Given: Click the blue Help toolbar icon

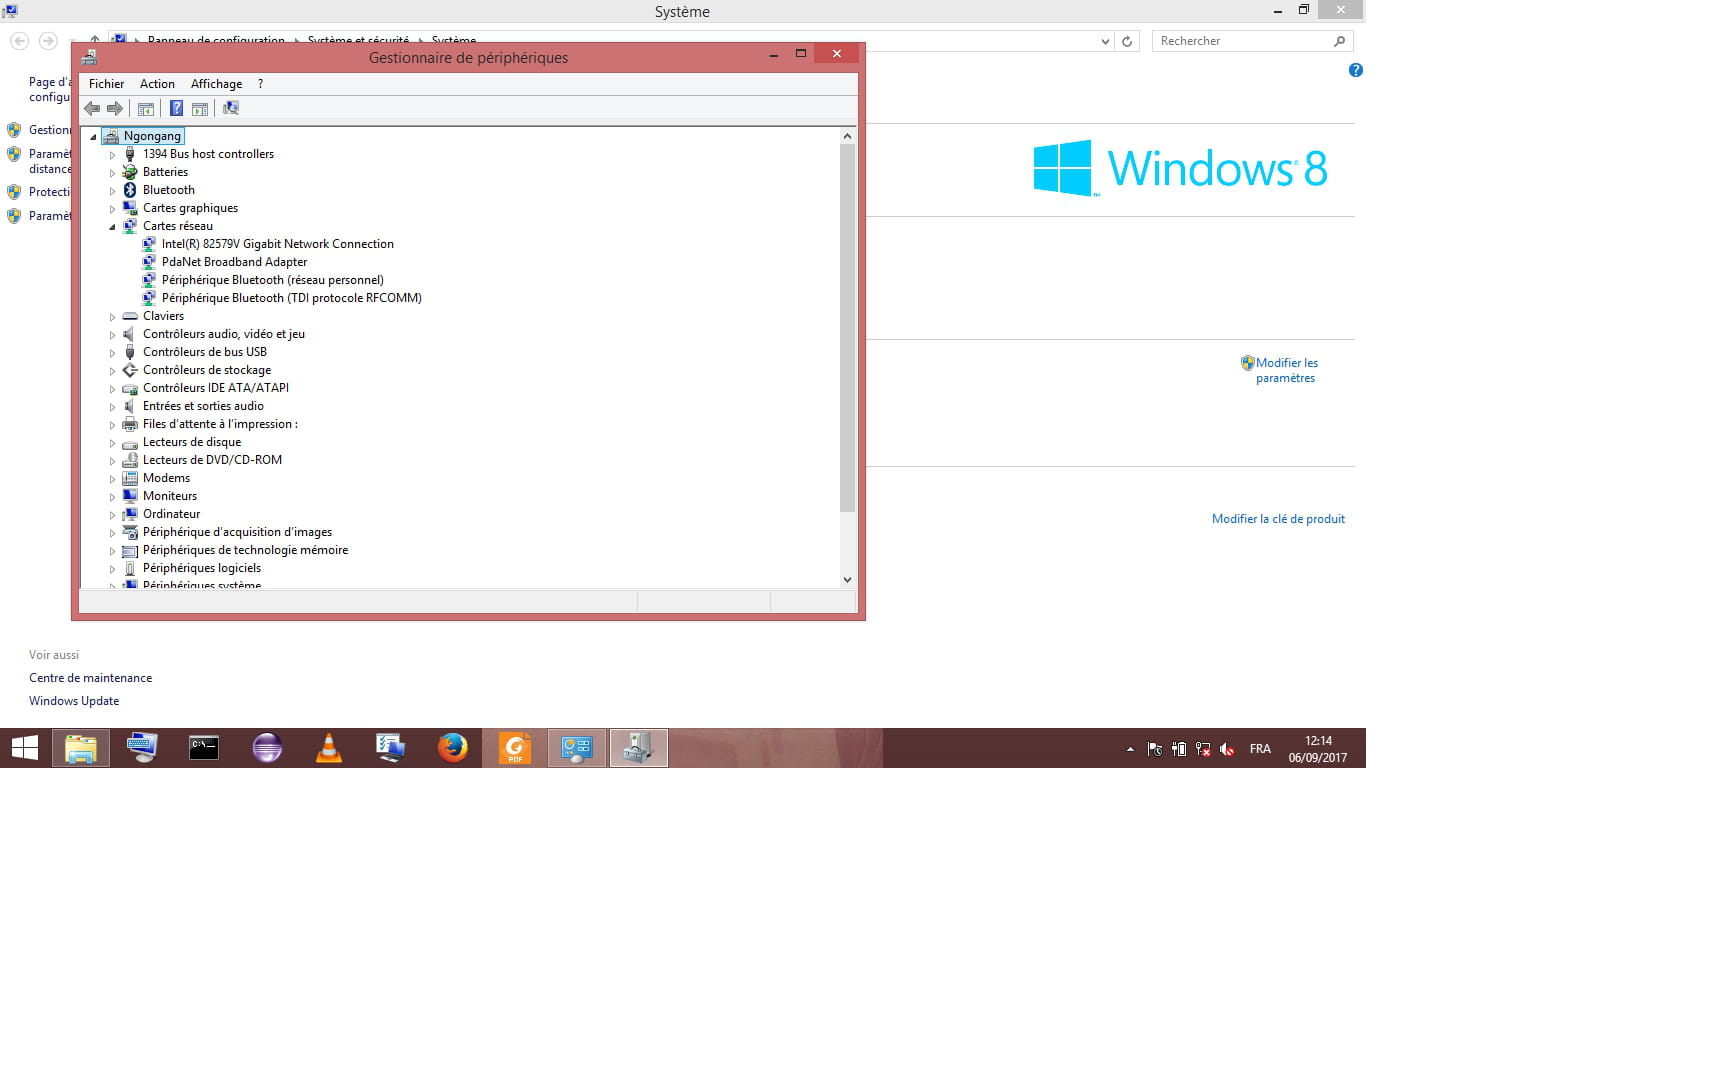Looking at the screenshot, I should click(x=176, y=108).
